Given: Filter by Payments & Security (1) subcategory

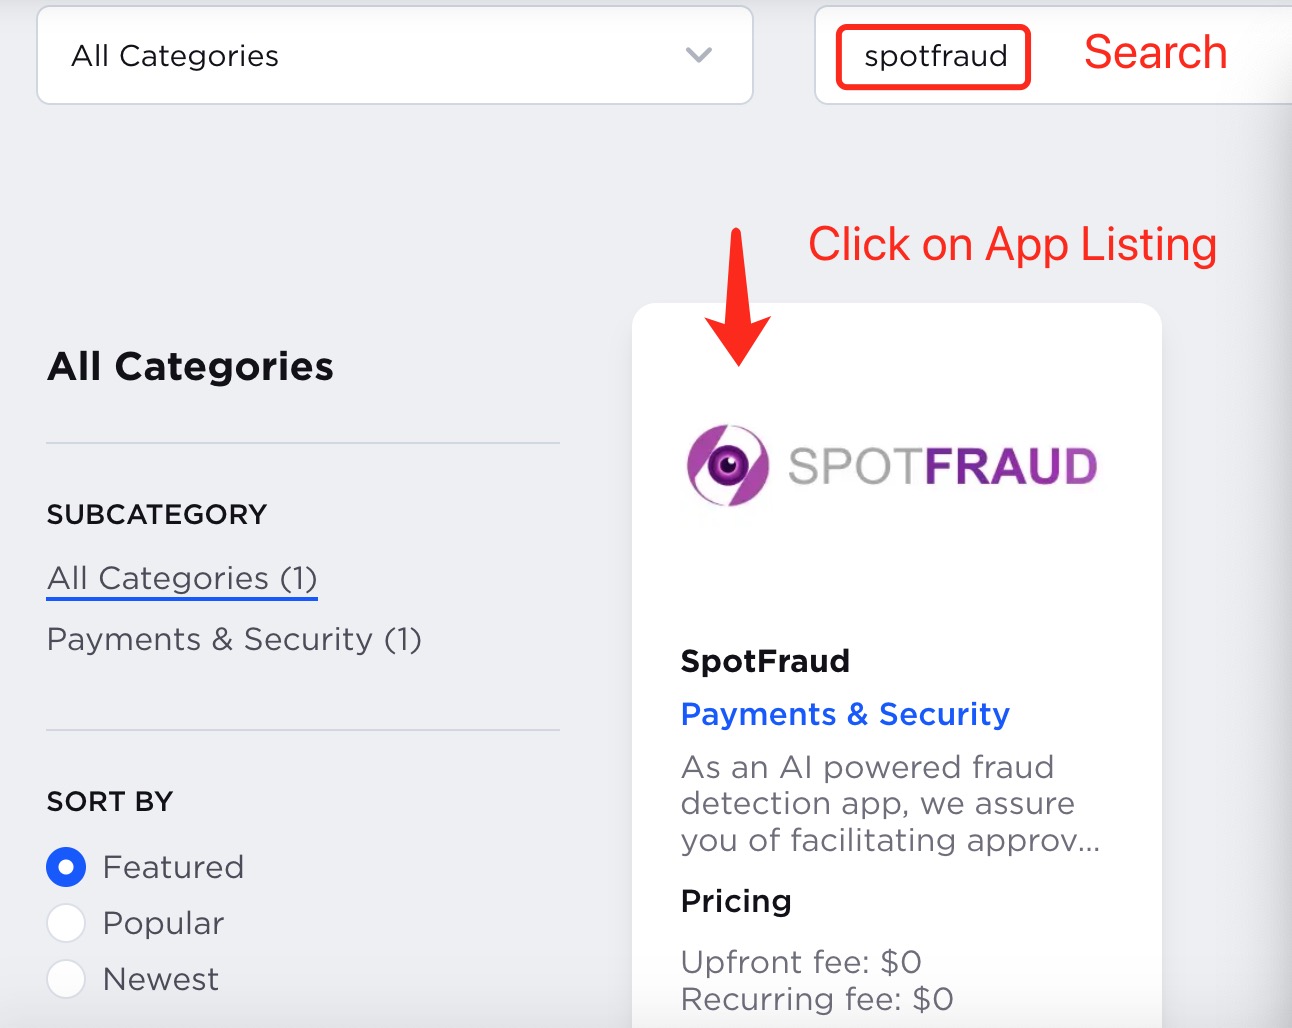Looking at the screenshot, I should (234, 640).
